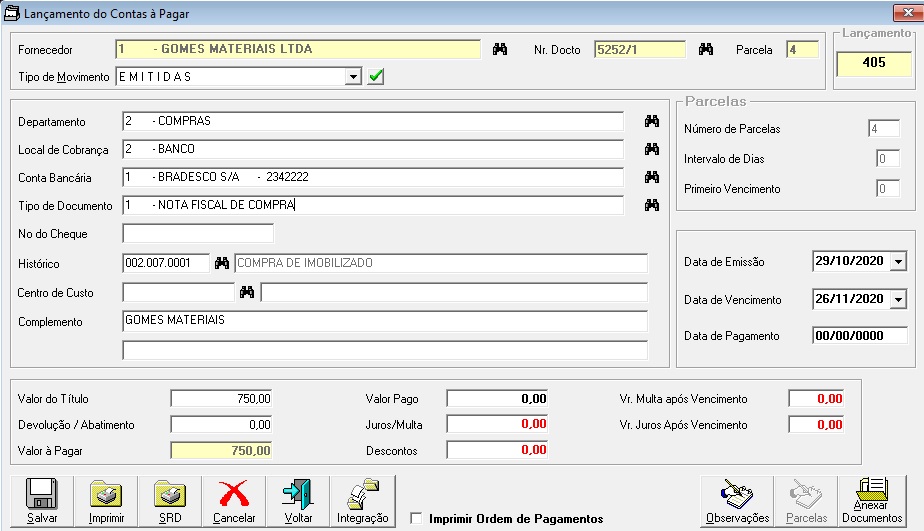Open Data de Emissão date picker arrow

pyautogui.click(x=896, y=262)
